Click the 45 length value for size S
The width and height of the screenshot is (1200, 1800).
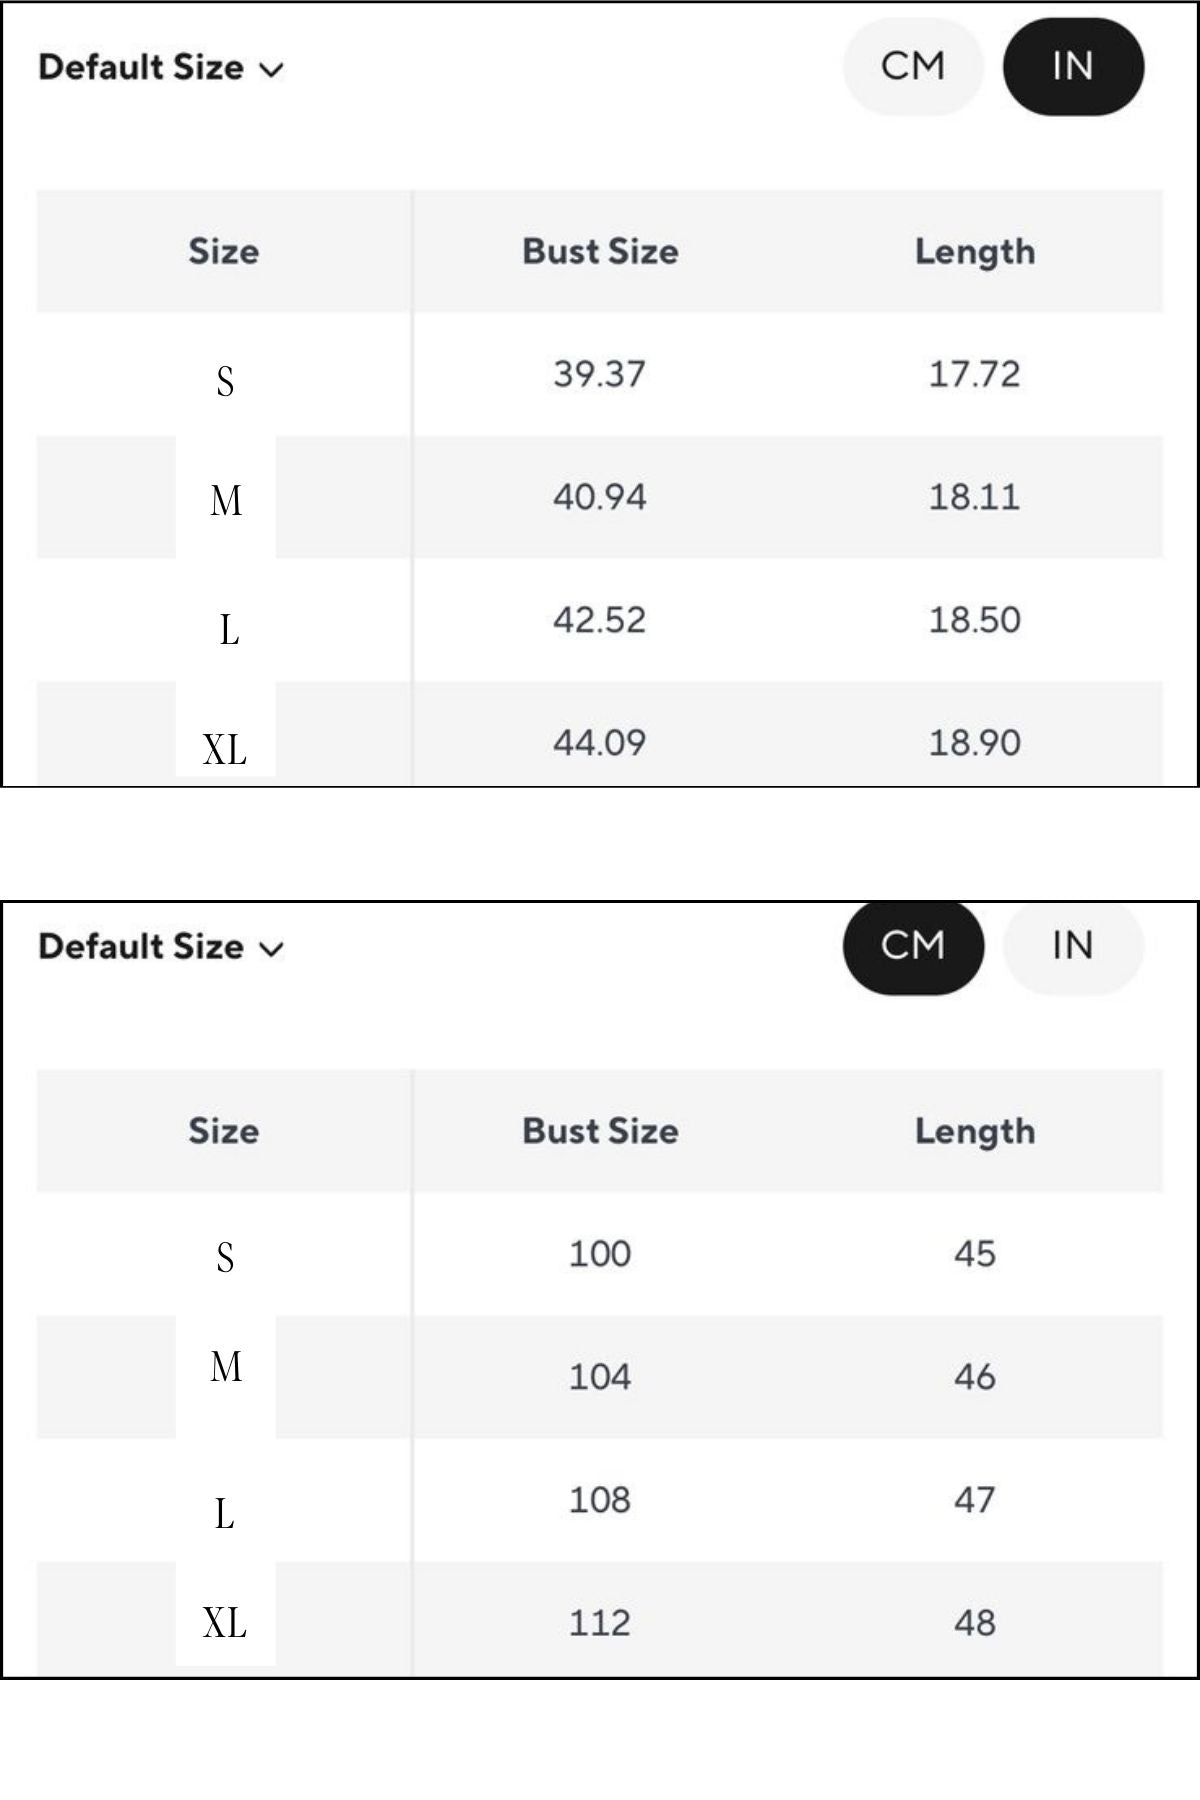(x=975, y=1253)
